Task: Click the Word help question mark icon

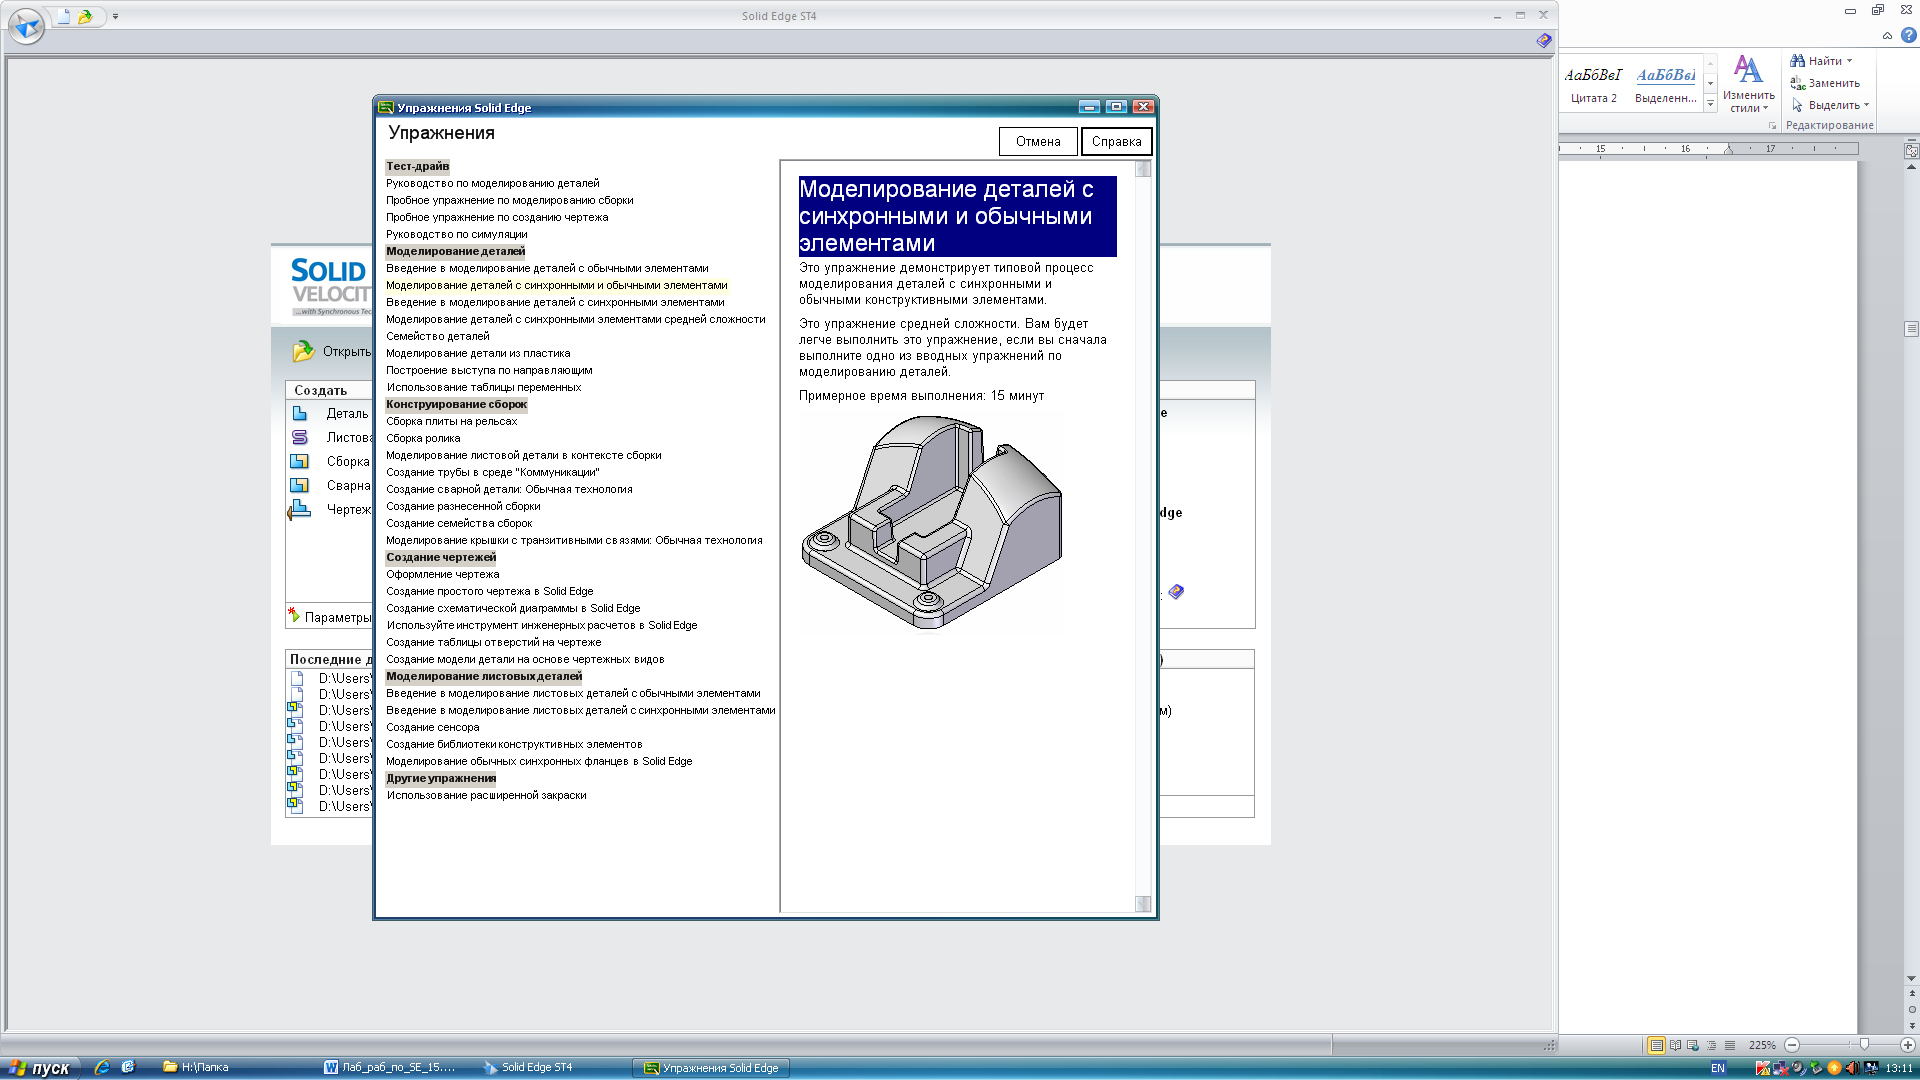Action: (1909, 35)
